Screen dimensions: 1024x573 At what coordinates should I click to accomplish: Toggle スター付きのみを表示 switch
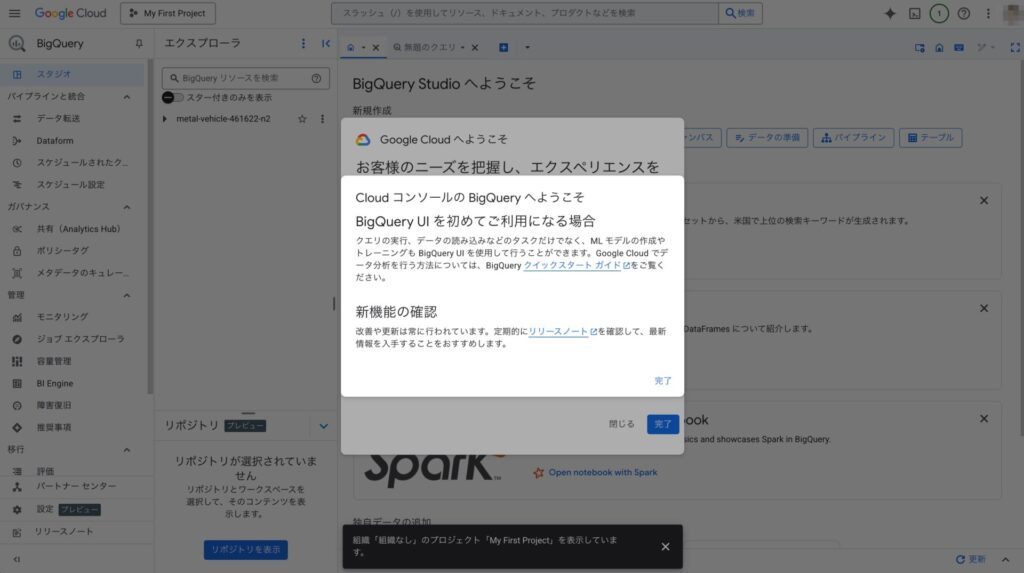[x=172, y=97]
